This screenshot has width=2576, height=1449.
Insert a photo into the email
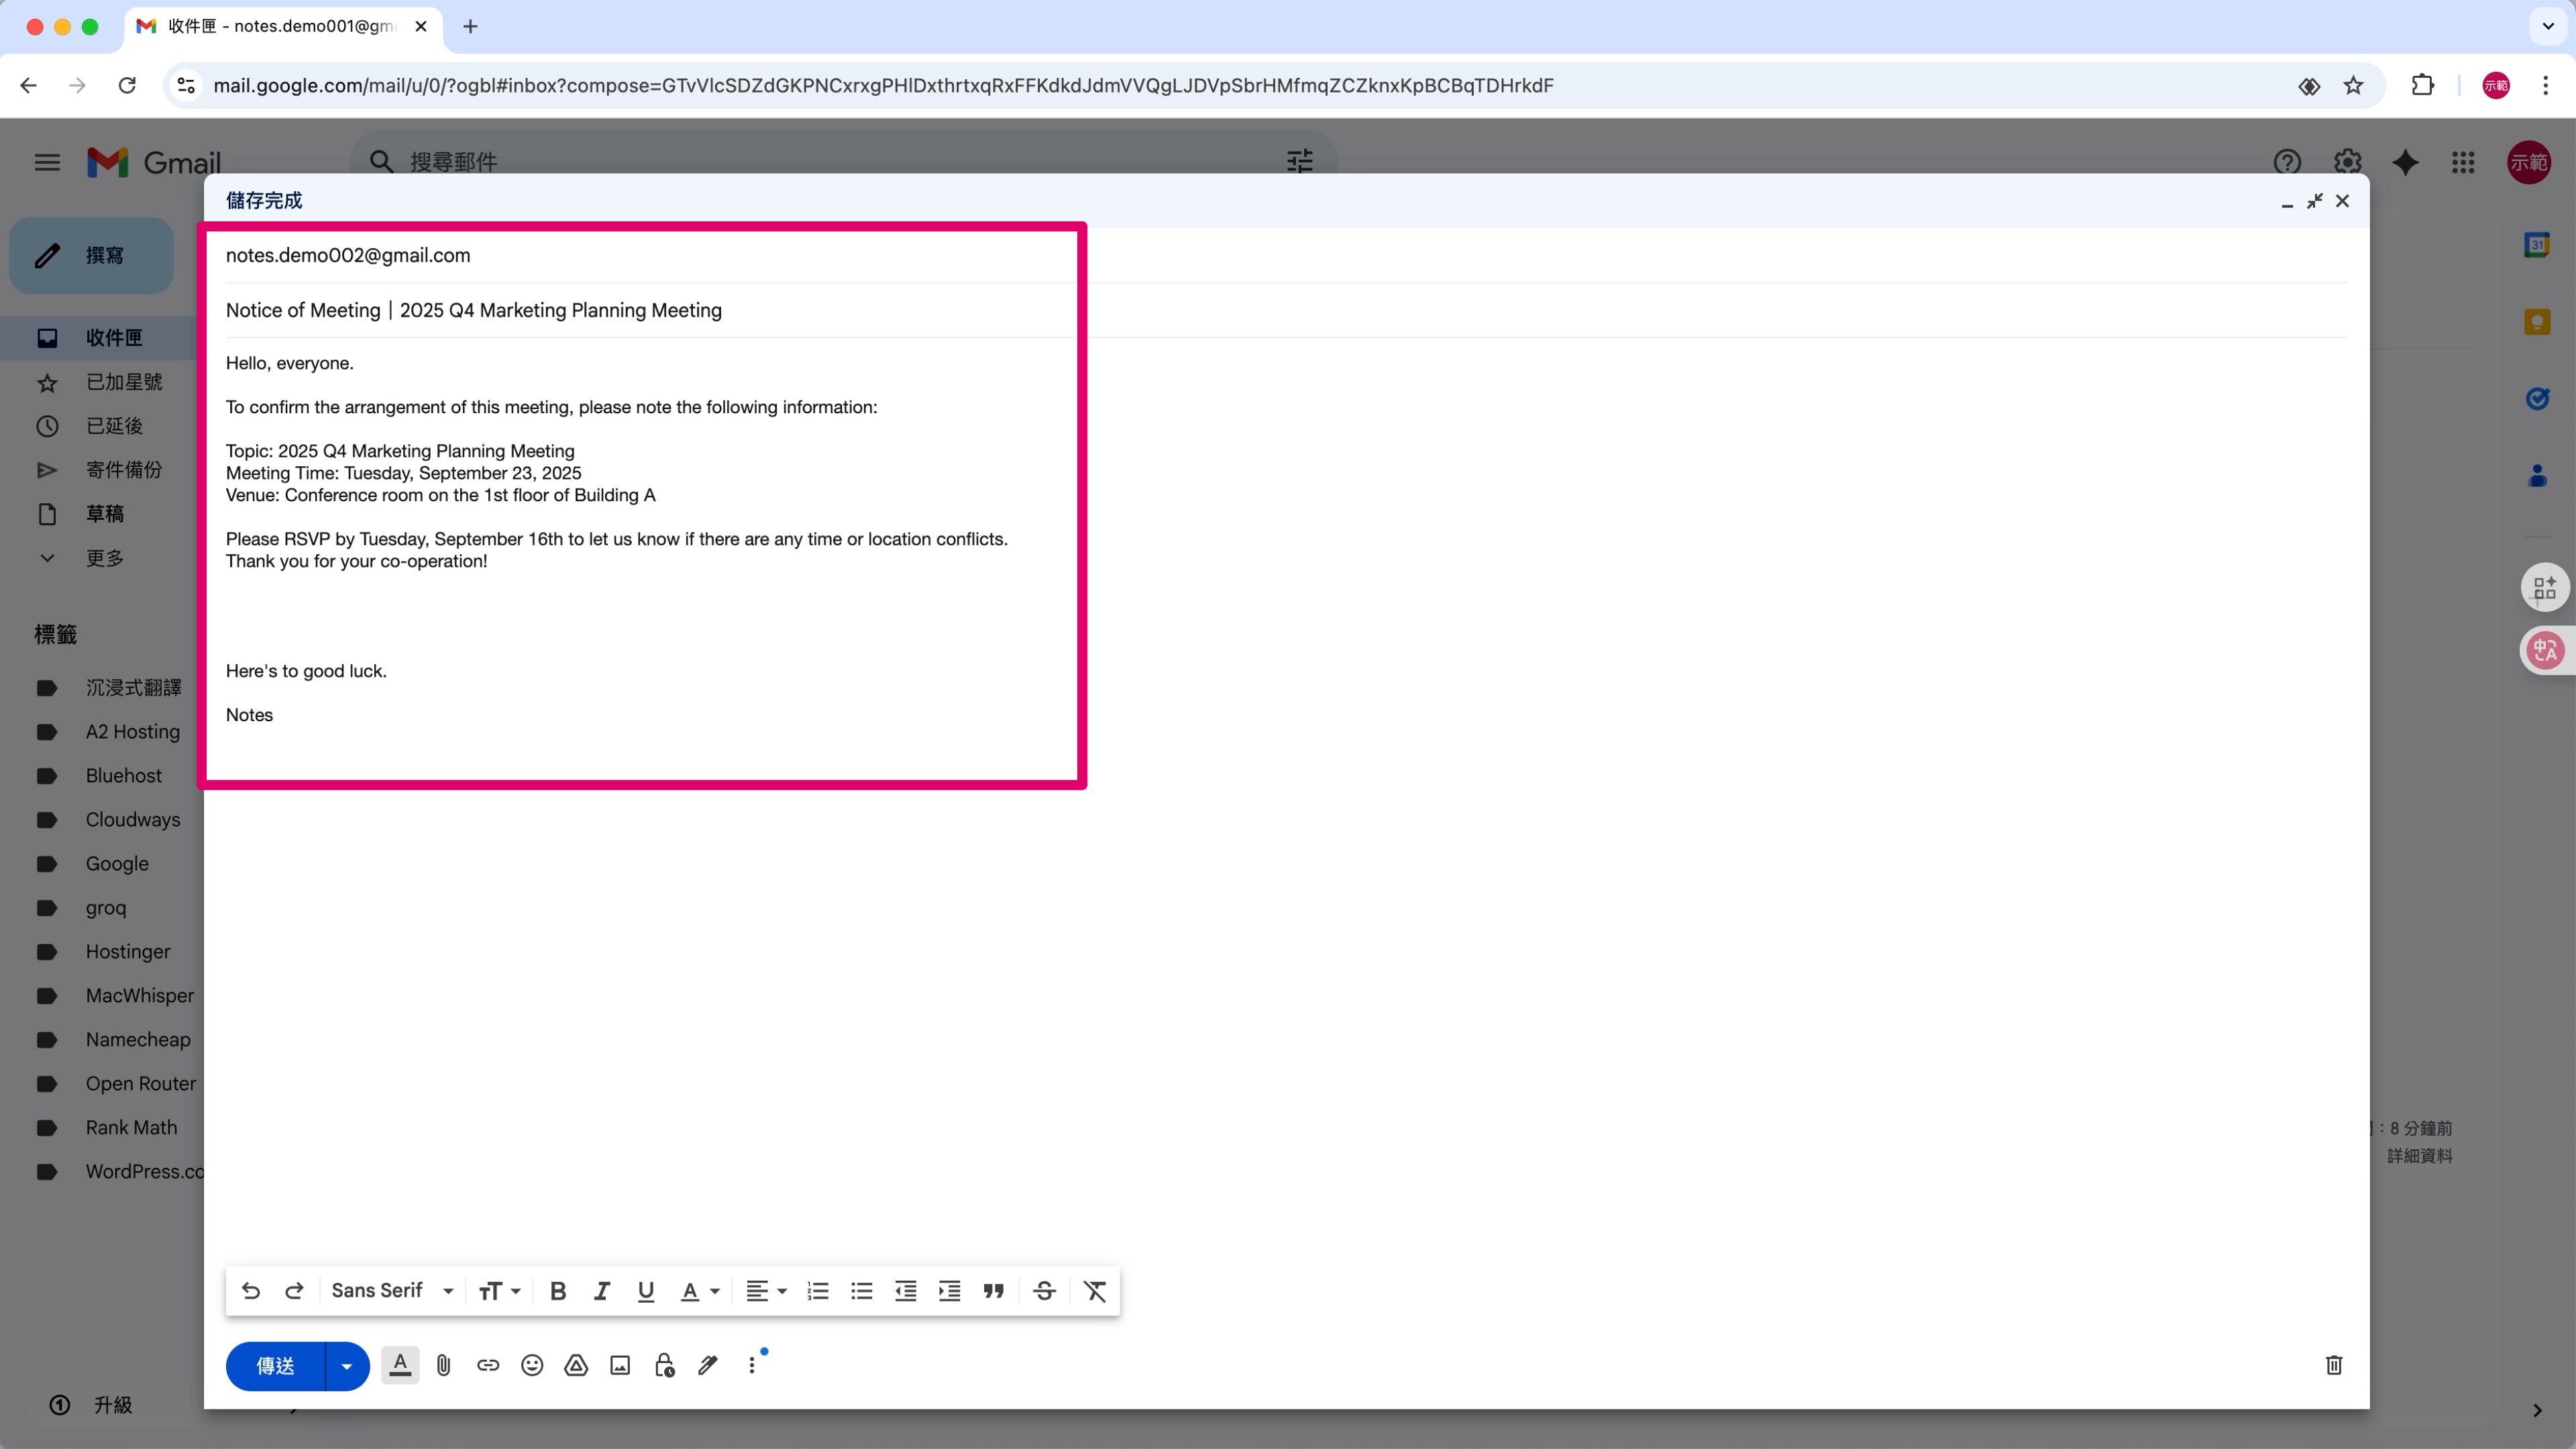click(620, 1365)
